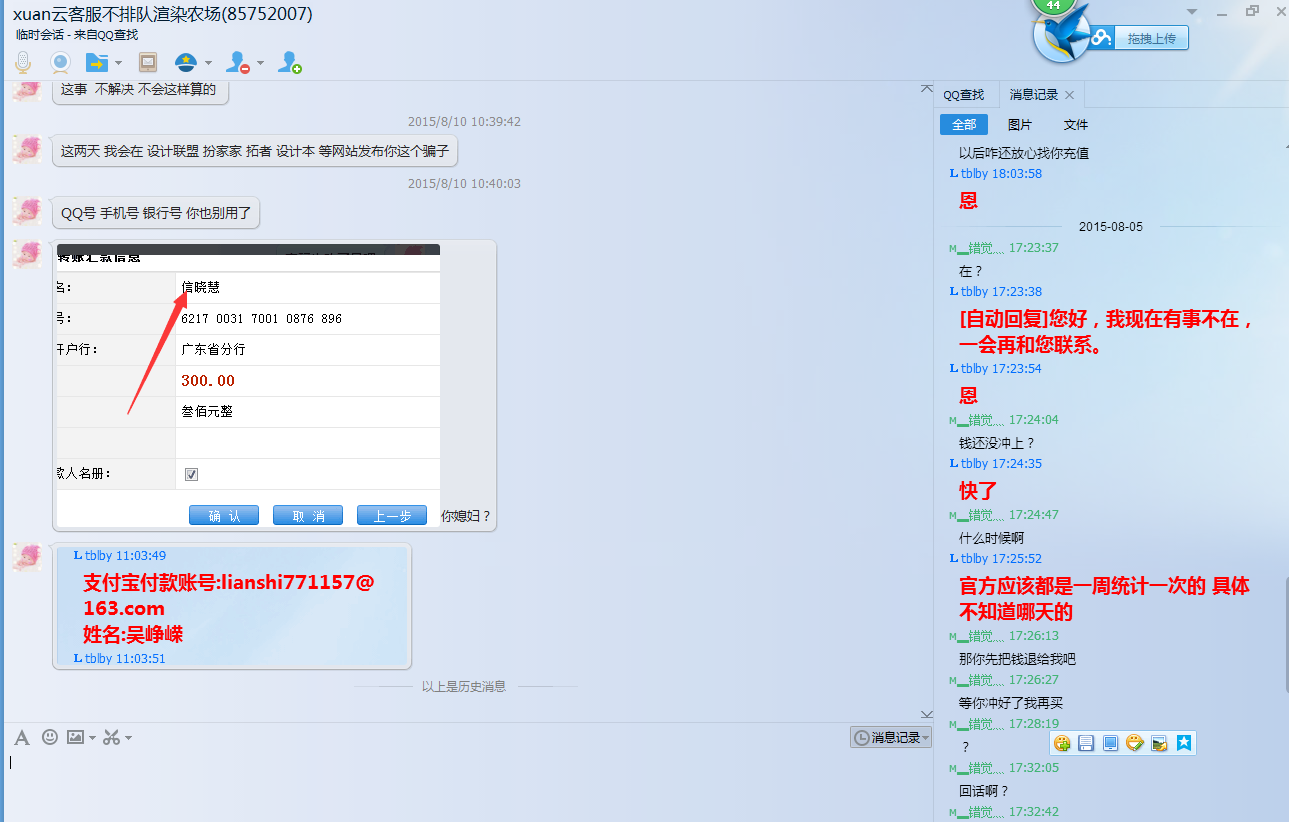
Task: Click the forward image icon in floating toolbar
Action: coord(1159,743)
